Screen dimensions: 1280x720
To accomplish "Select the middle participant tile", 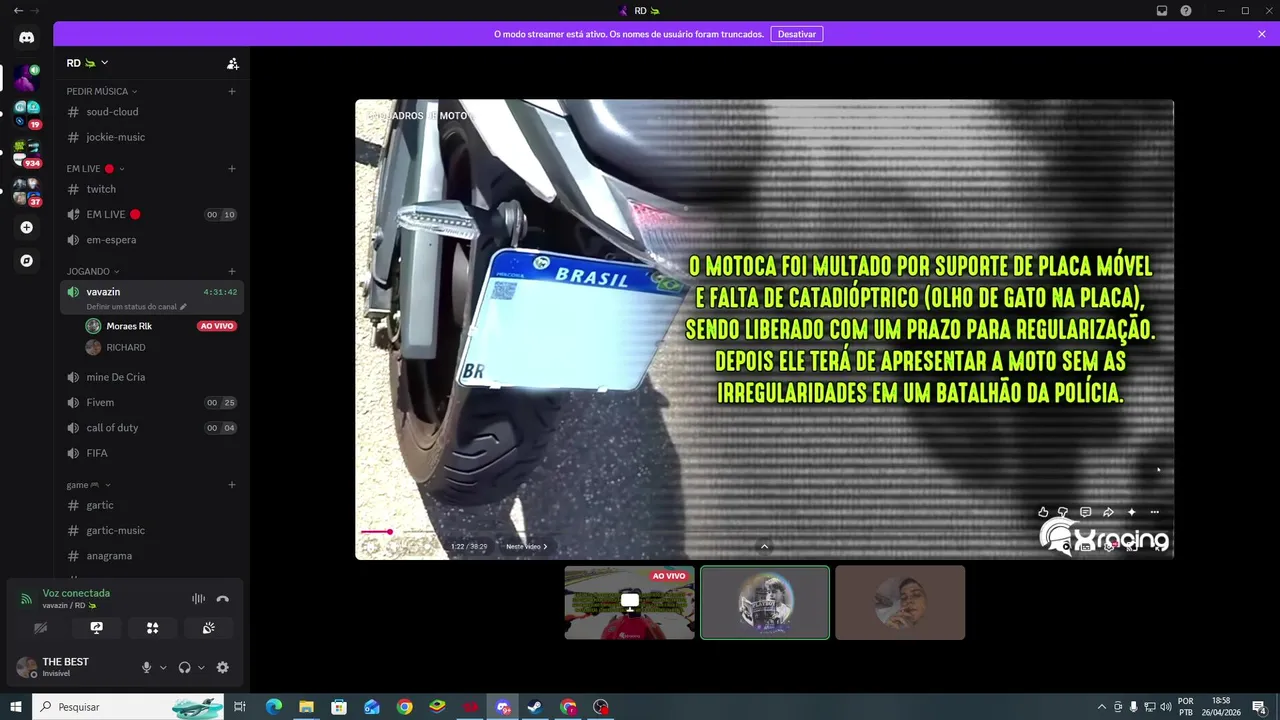I will [765, 603].
